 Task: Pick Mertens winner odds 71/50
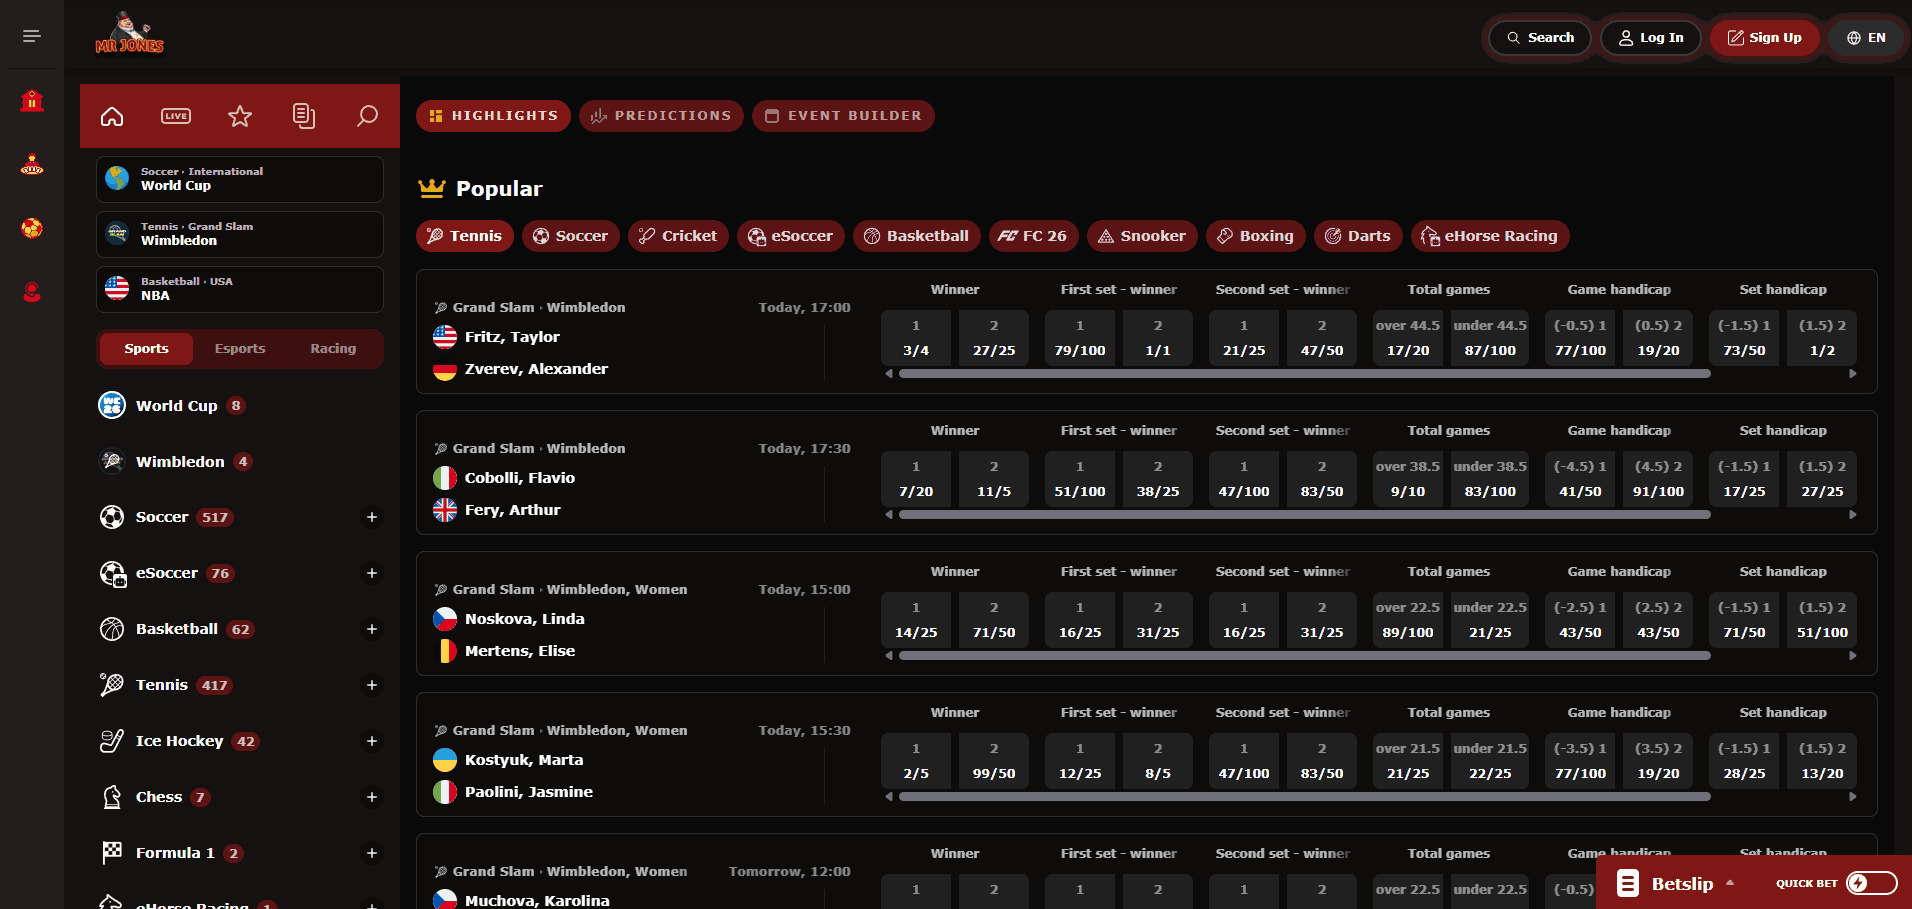(994, 620)
